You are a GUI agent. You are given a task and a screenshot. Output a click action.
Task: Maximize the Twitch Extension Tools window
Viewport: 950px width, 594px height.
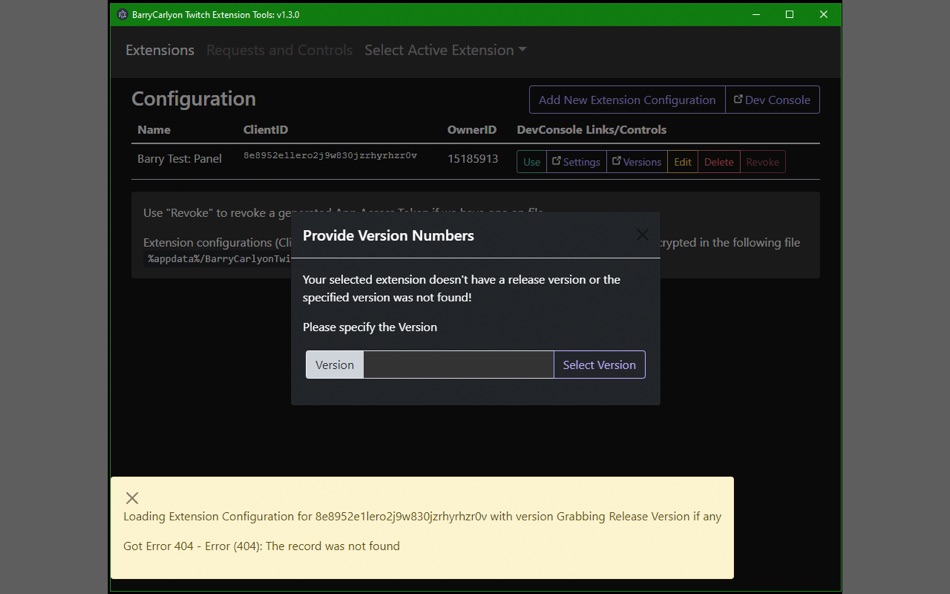click(x=789, y=15)
